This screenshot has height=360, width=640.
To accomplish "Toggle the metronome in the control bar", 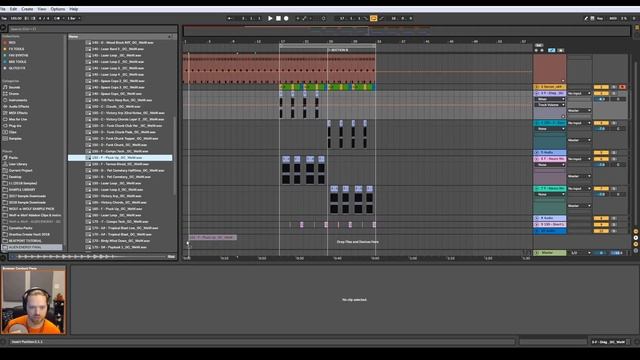I will 58,18.
